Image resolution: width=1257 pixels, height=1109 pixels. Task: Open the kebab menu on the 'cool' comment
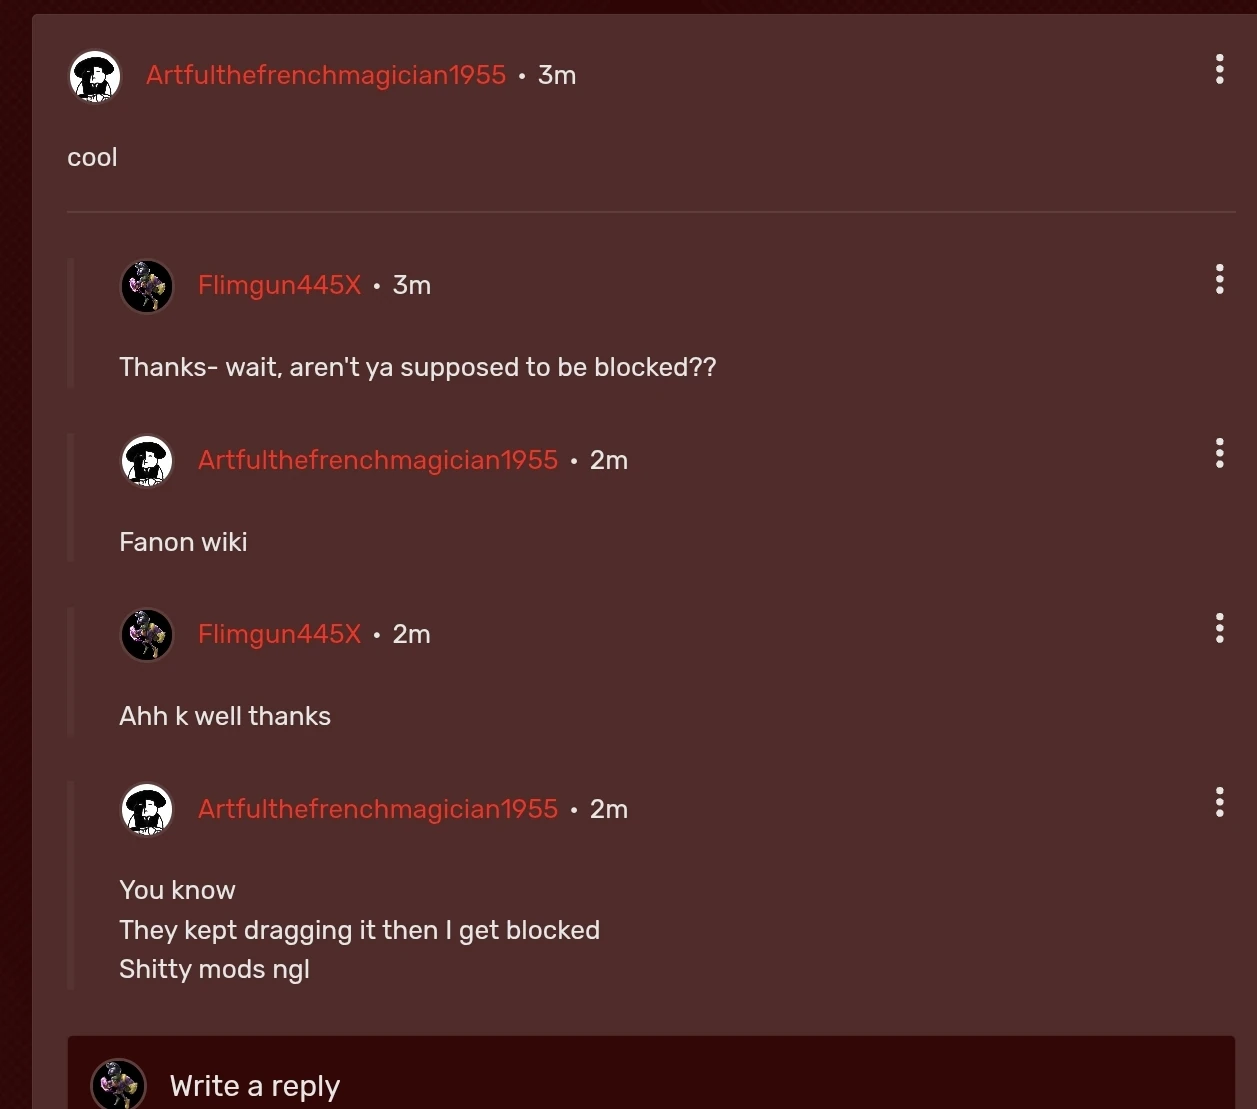pyautogui.click(x=1219, y=70)
